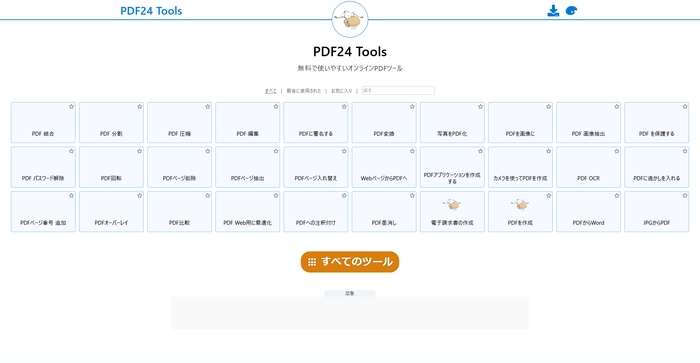Open the PDF24 Tools header link
700x363 pixels.
(151, 11)
